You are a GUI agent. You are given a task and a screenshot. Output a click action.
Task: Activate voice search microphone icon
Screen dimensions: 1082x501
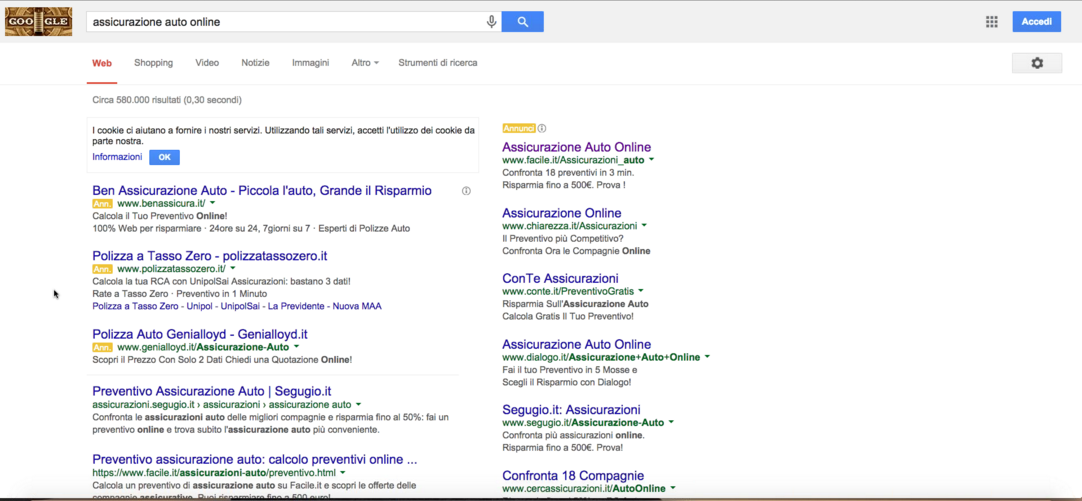[491, 21]
